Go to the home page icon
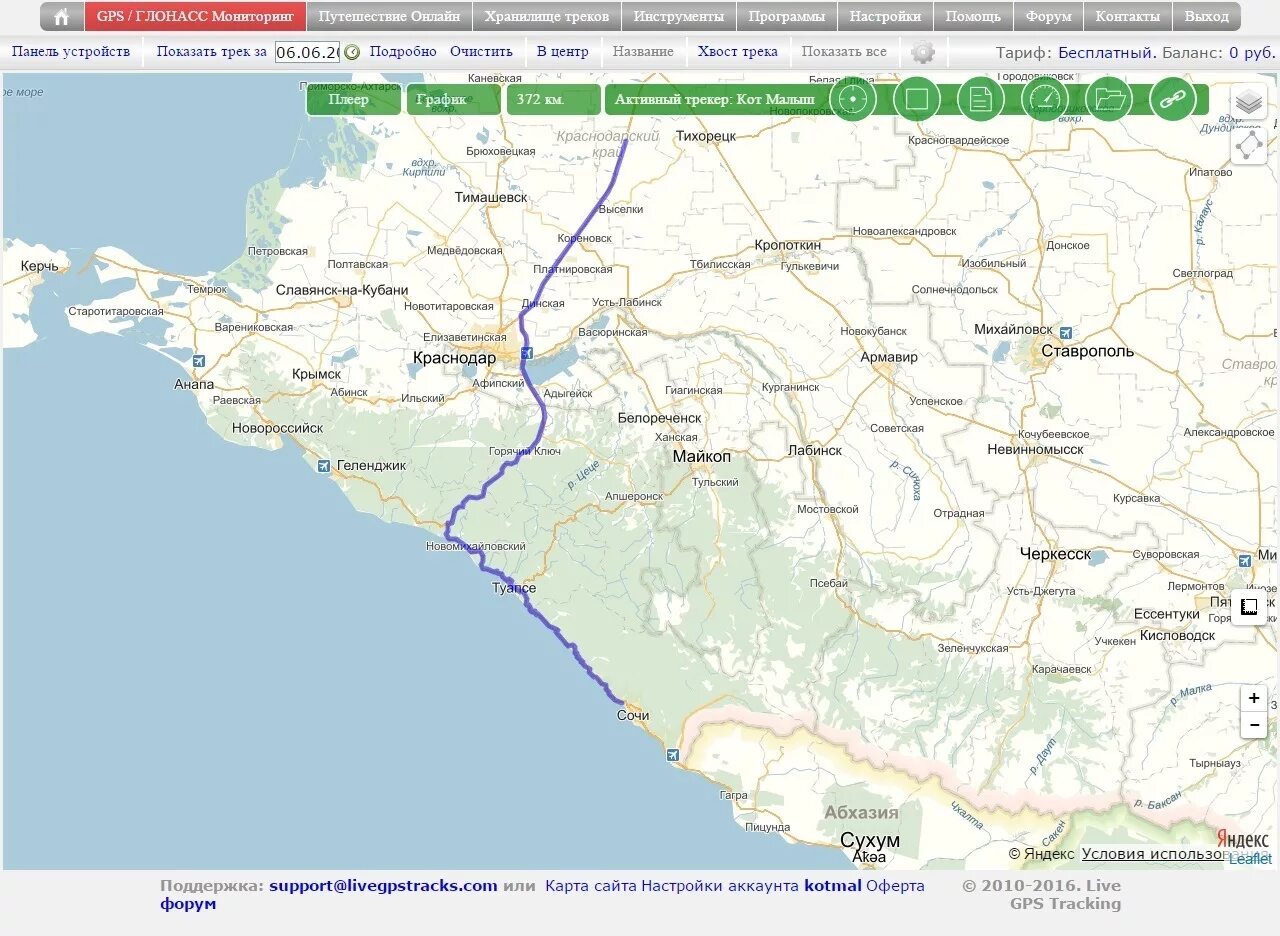This screenshot has width=1280, height=936. (62, 16)
